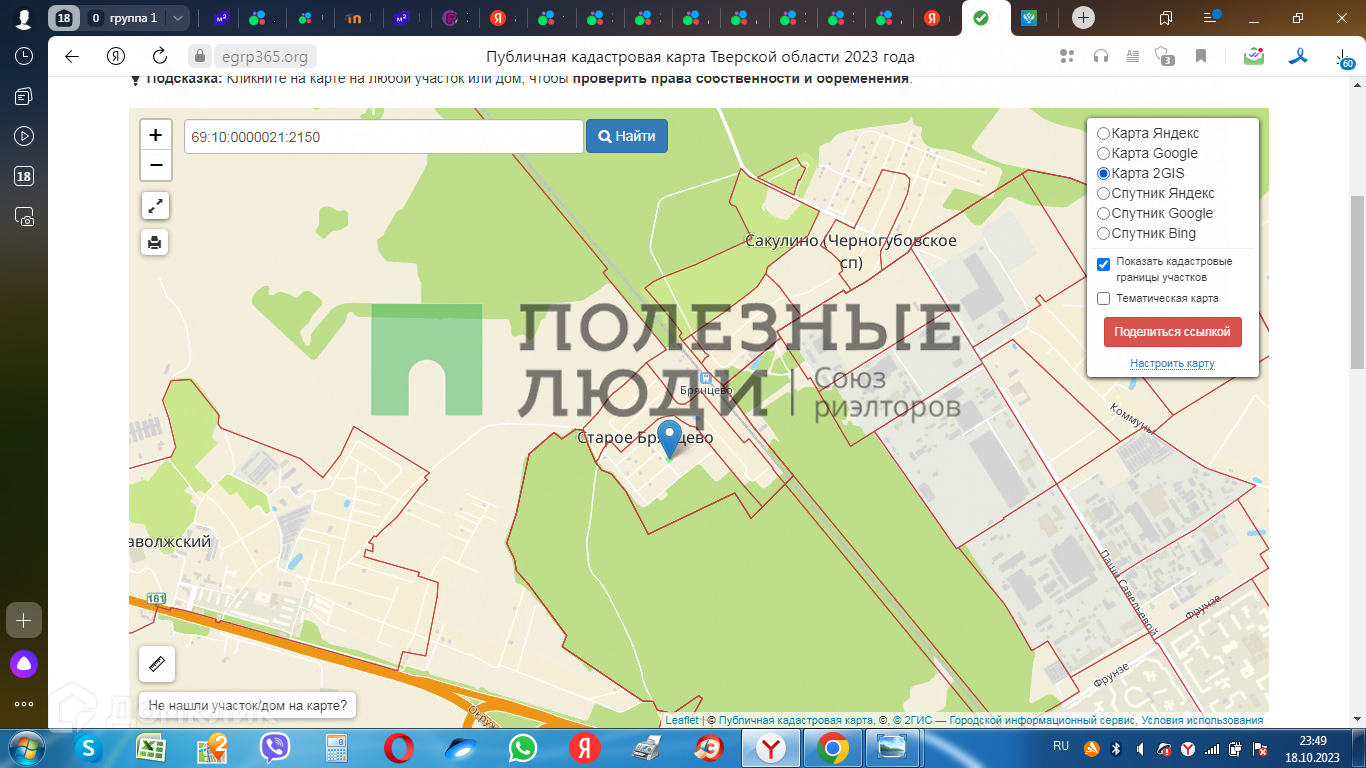Open the Условия использования link
This screenshot has width=1366, height=768.
coord(1202,720)
